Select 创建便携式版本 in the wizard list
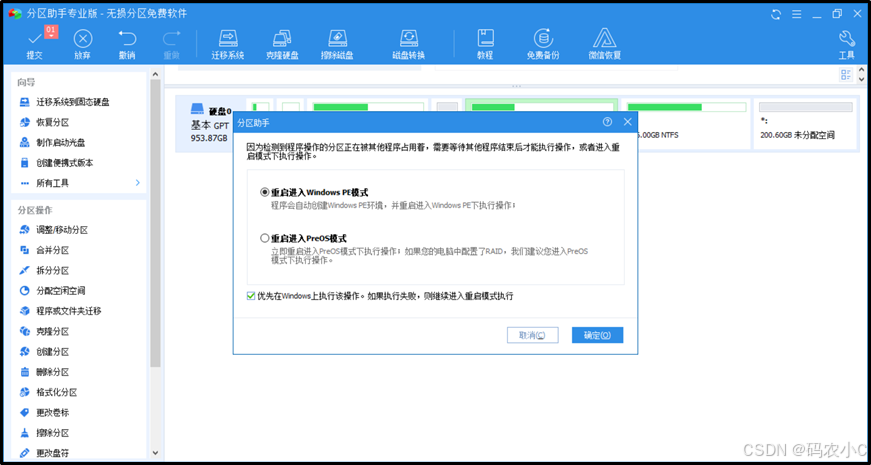The image size is (871, 465). pyautogui.click(x=57, y=163)
